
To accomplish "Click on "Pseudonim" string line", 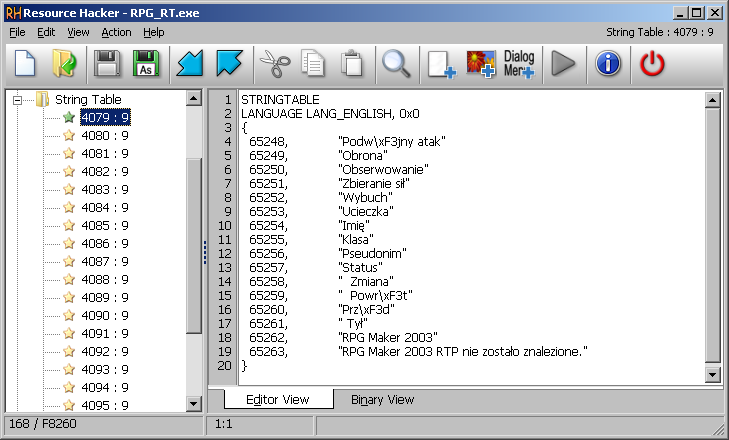I will pyautogui.click(x=372, y=253).
